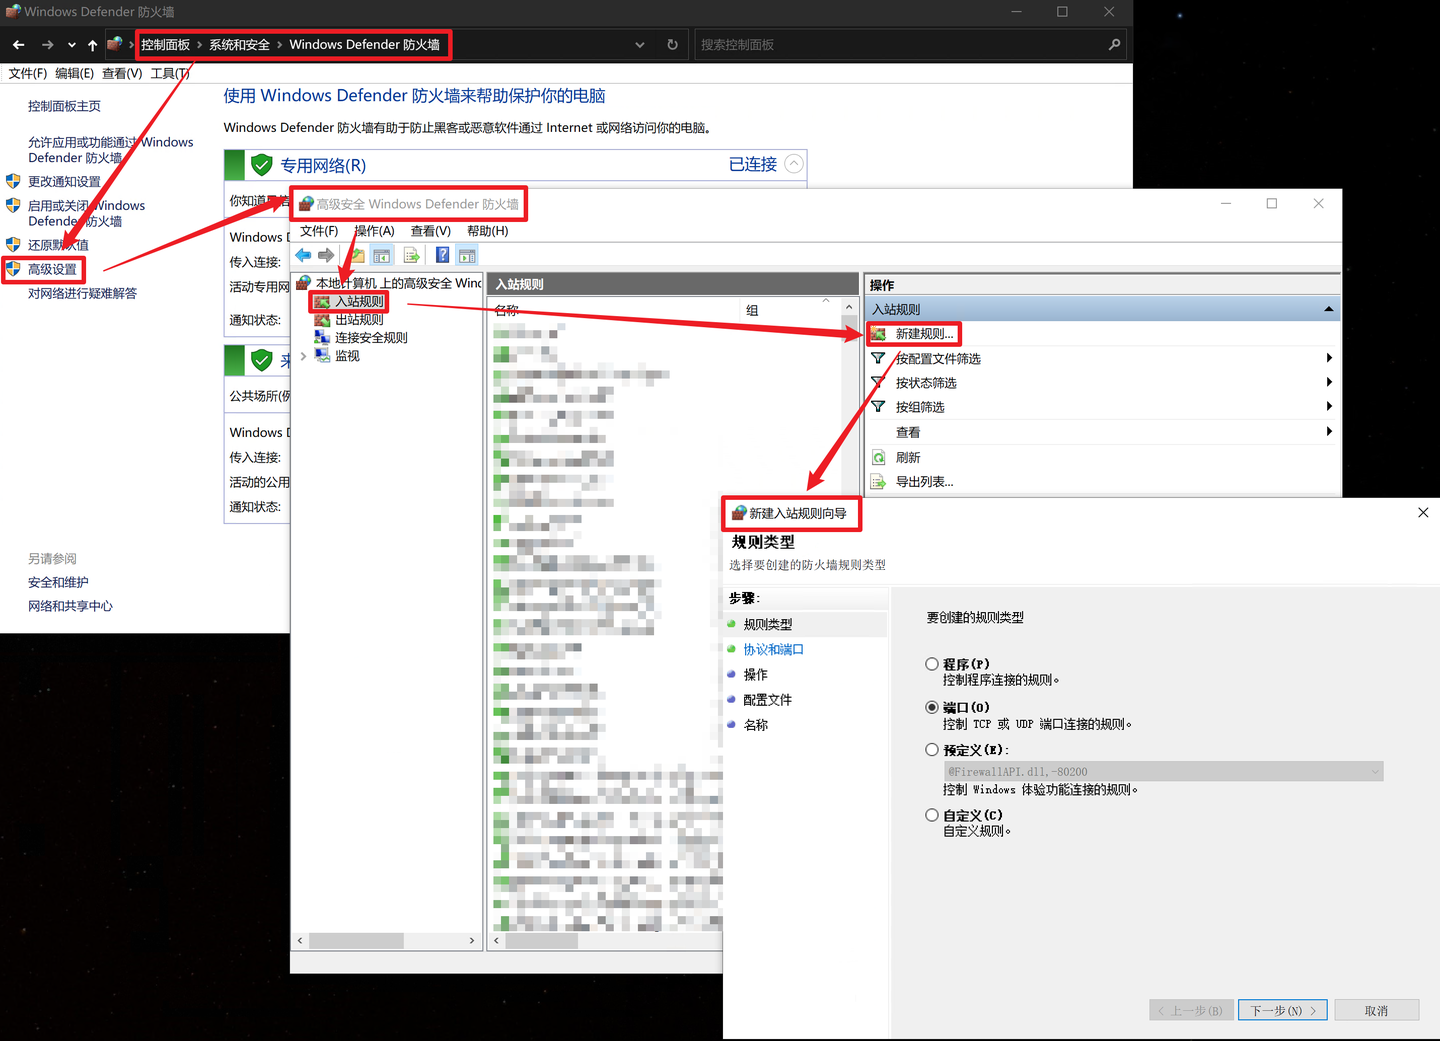Click the 导出列表 icon in the actions pane
The image size is (1440, 1041).
click(x=878, y=482)
